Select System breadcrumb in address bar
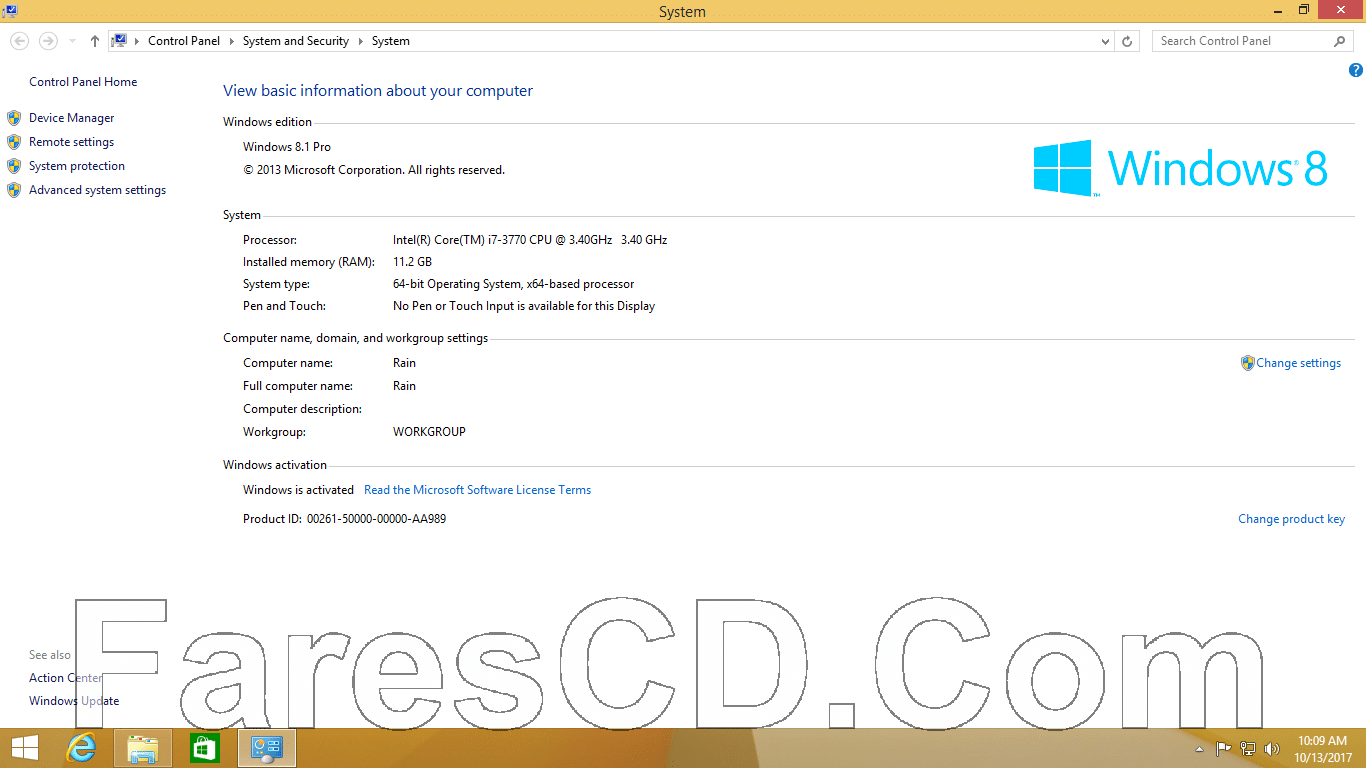The width and height of the screenshot is (1366, 768). [x=391, y=41]
